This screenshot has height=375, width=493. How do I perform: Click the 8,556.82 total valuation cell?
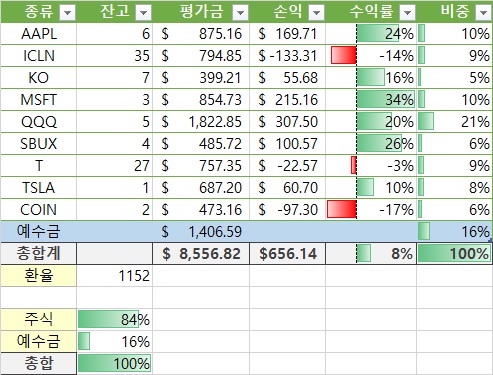201,254
